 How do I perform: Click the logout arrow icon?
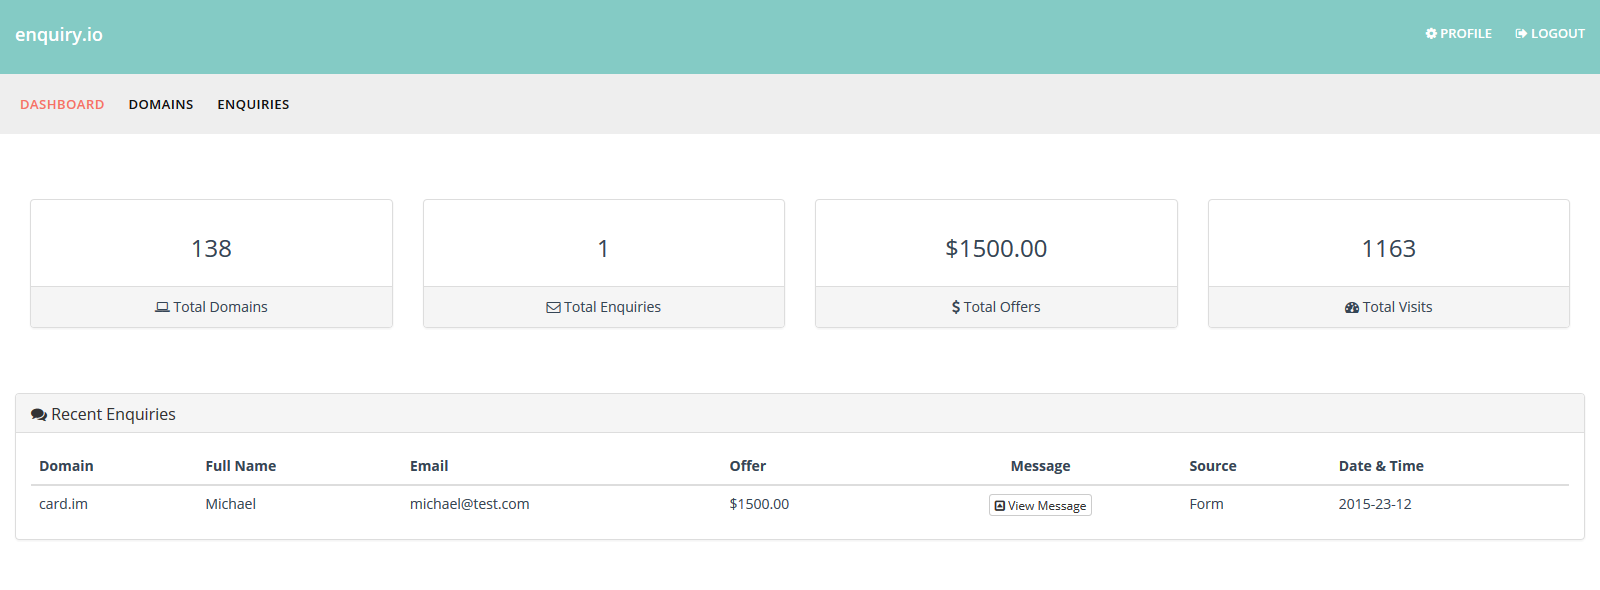(x=1521, y=34)
